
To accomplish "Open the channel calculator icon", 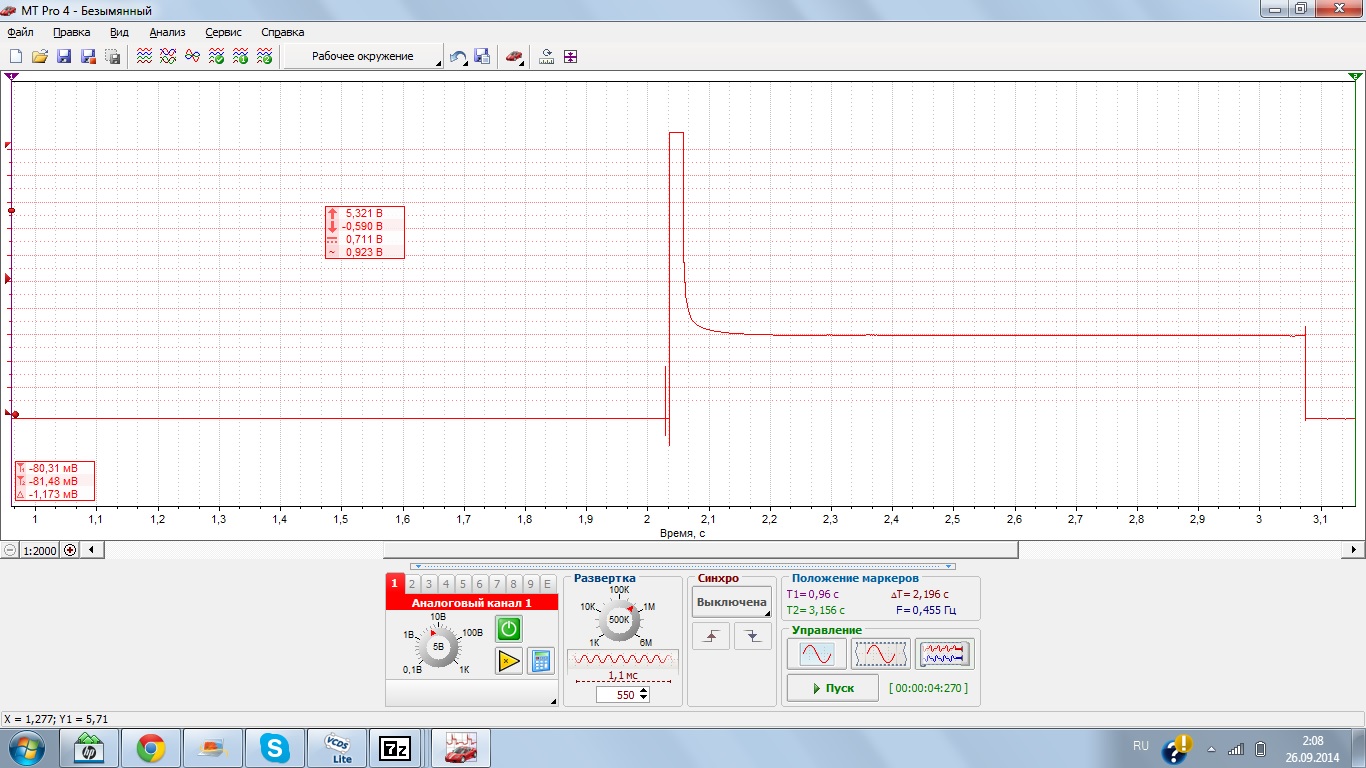I will pyautogui.click(x=541, y=660).
